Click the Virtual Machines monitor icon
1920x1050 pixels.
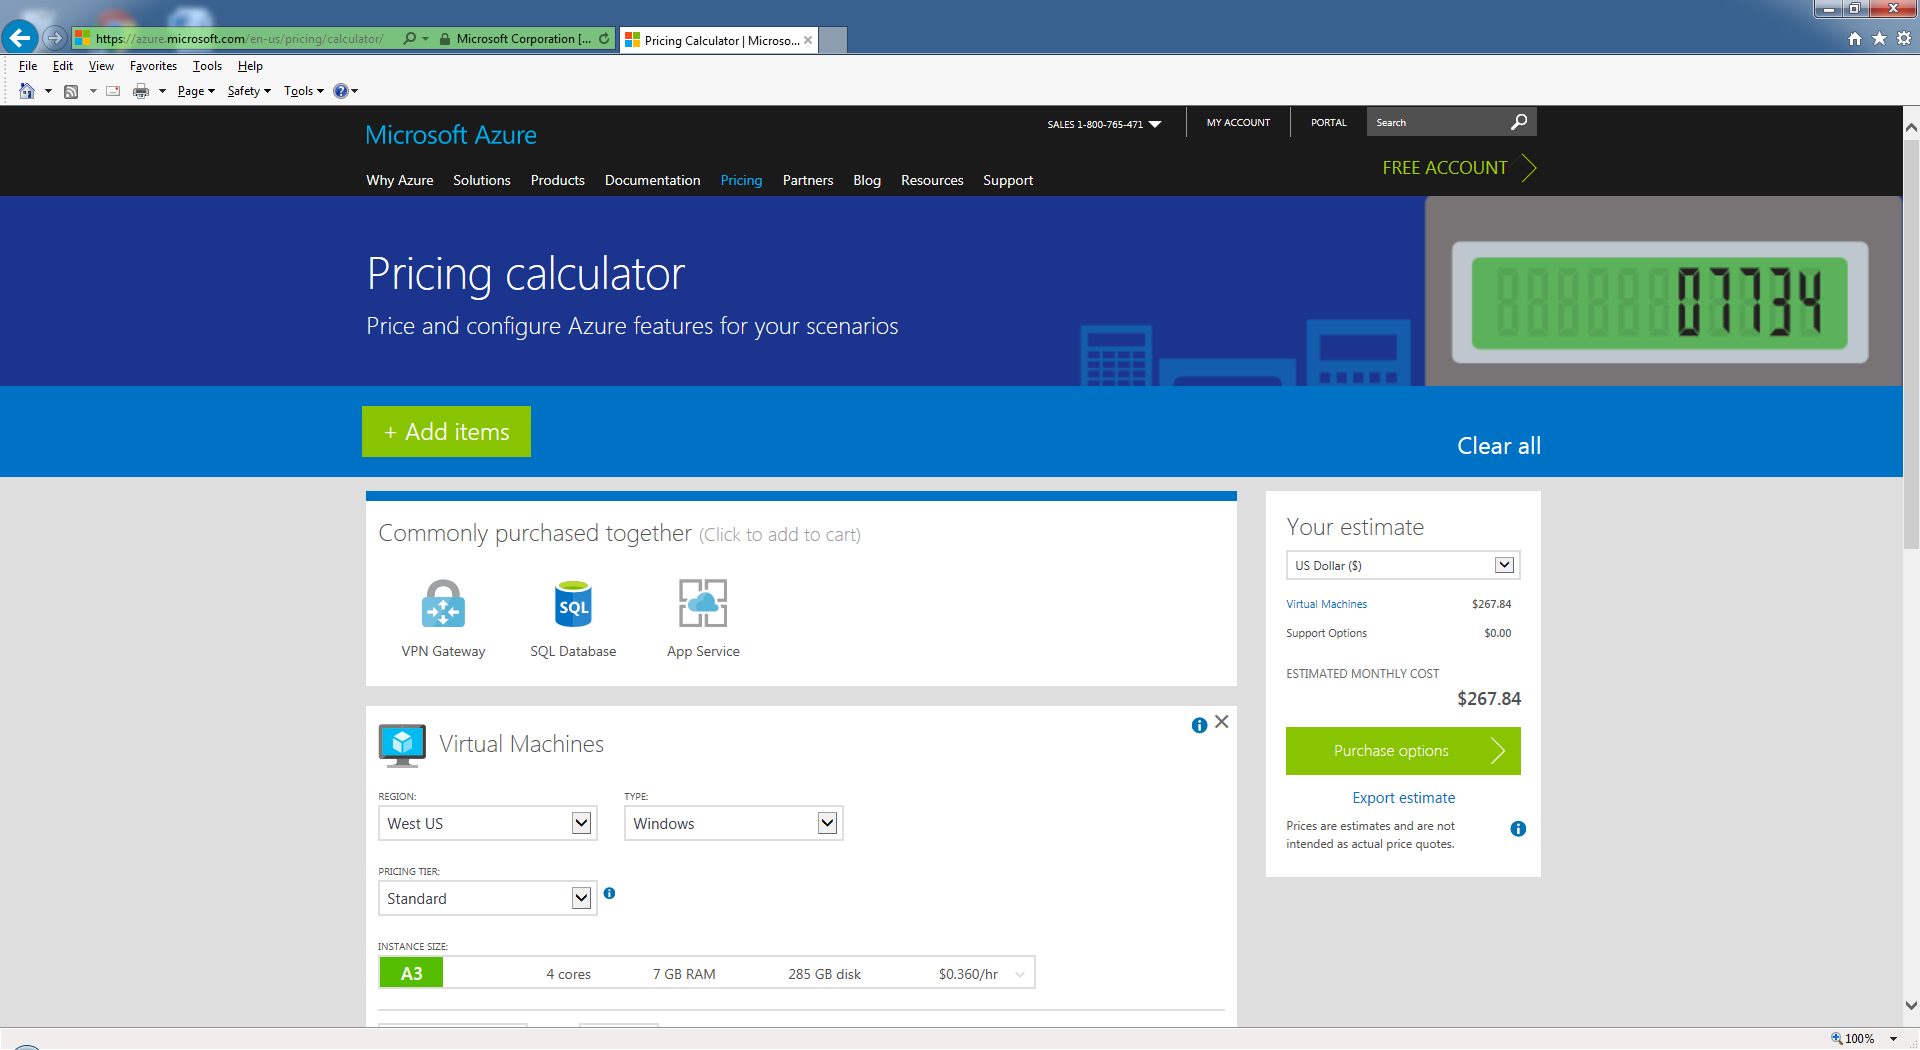(x=402, y=745)
